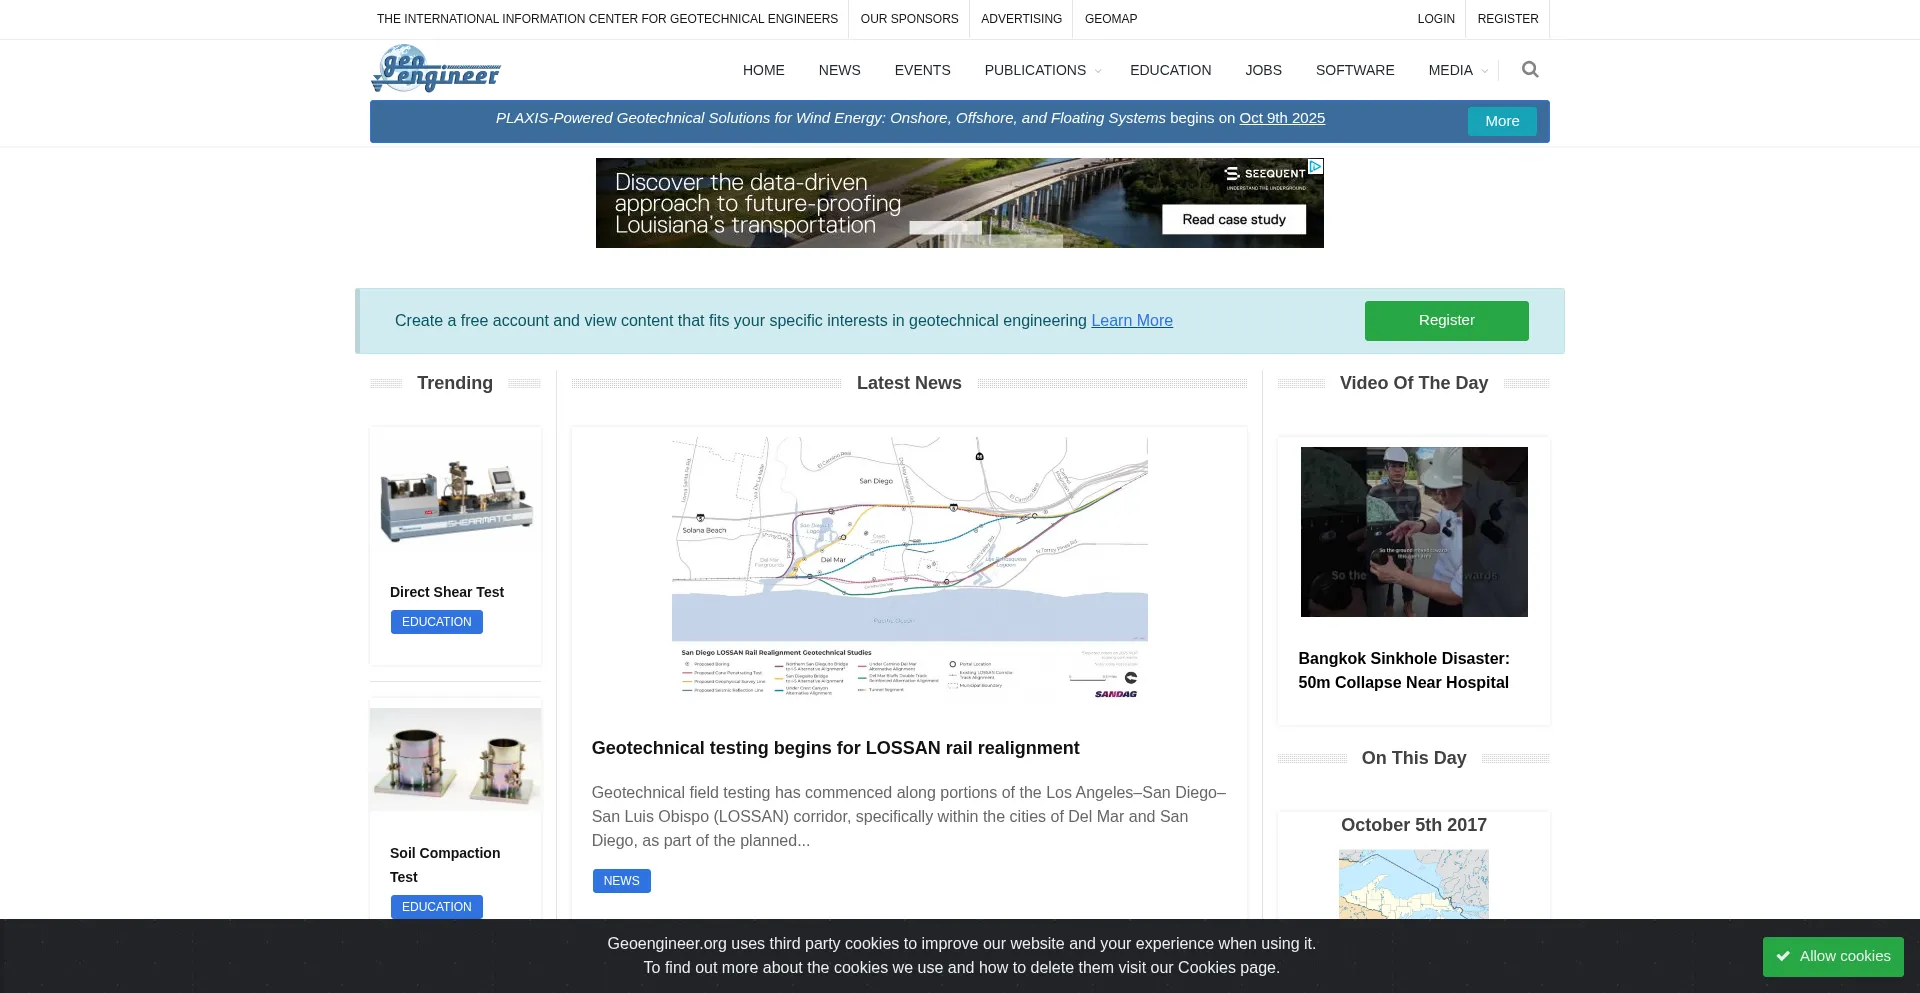The height and width of the screenshot is (993, 1920).
Task: Open the GeoMap link
Action: [x=1110, y=19]
